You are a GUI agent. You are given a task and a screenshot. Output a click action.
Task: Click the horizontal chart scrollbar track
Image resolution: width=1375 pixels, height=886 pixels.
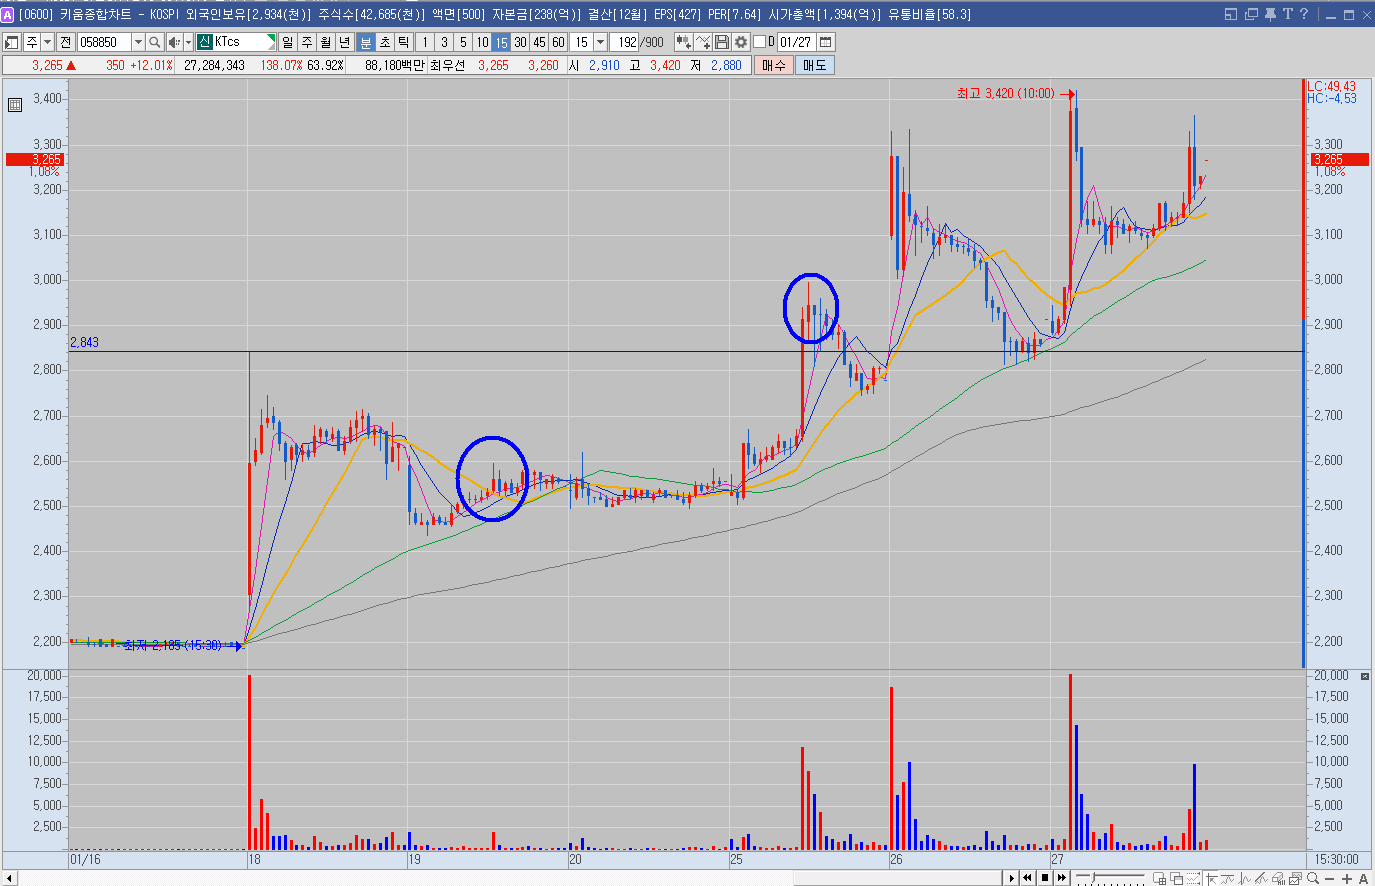[x=400, y=878]
